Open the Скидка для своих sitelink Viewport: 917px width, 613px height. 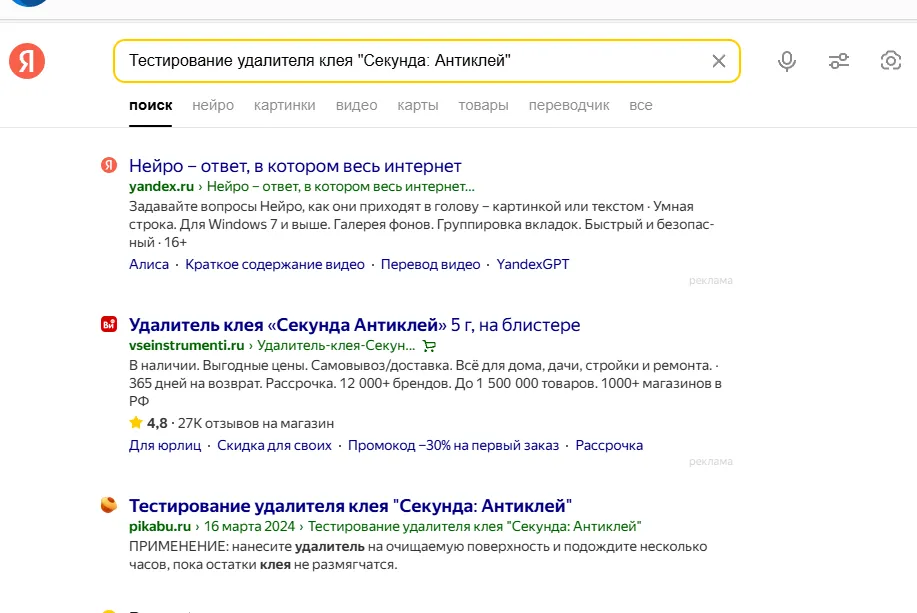pyautogui.click(x=274, y=446)
